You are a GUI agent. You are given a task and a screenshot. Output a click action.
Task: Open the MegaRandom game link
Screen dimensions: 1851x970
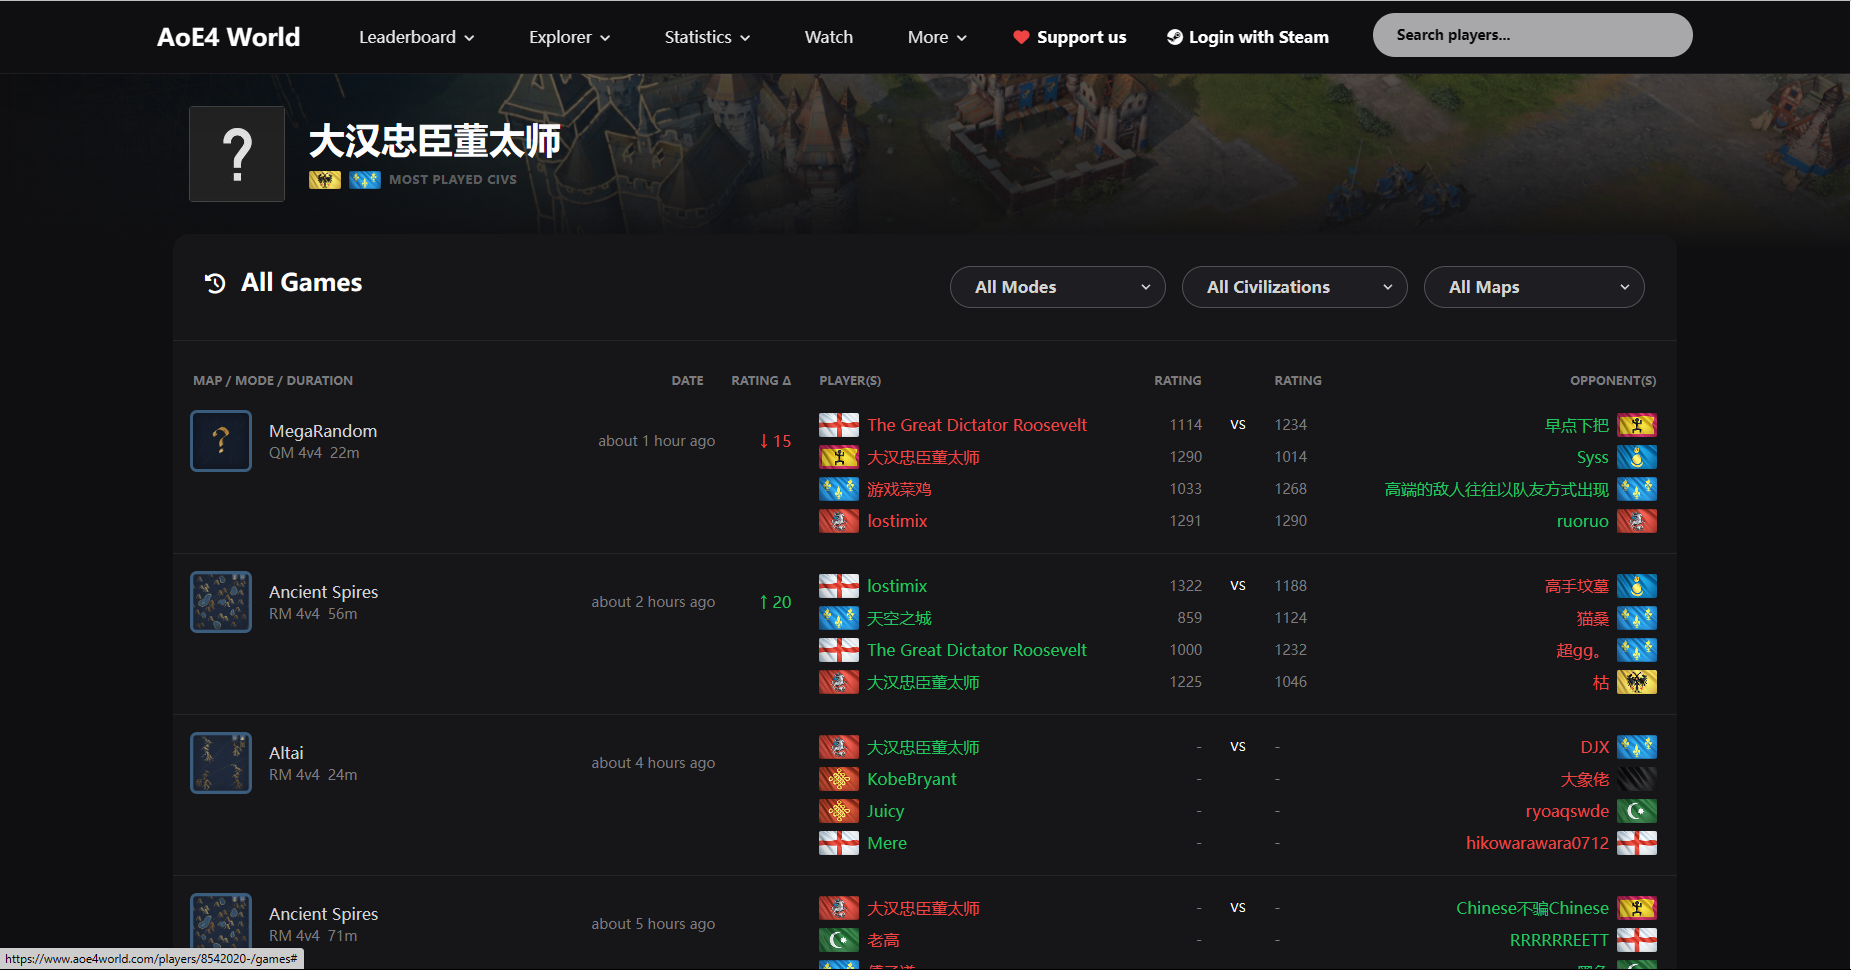[323, 431]
